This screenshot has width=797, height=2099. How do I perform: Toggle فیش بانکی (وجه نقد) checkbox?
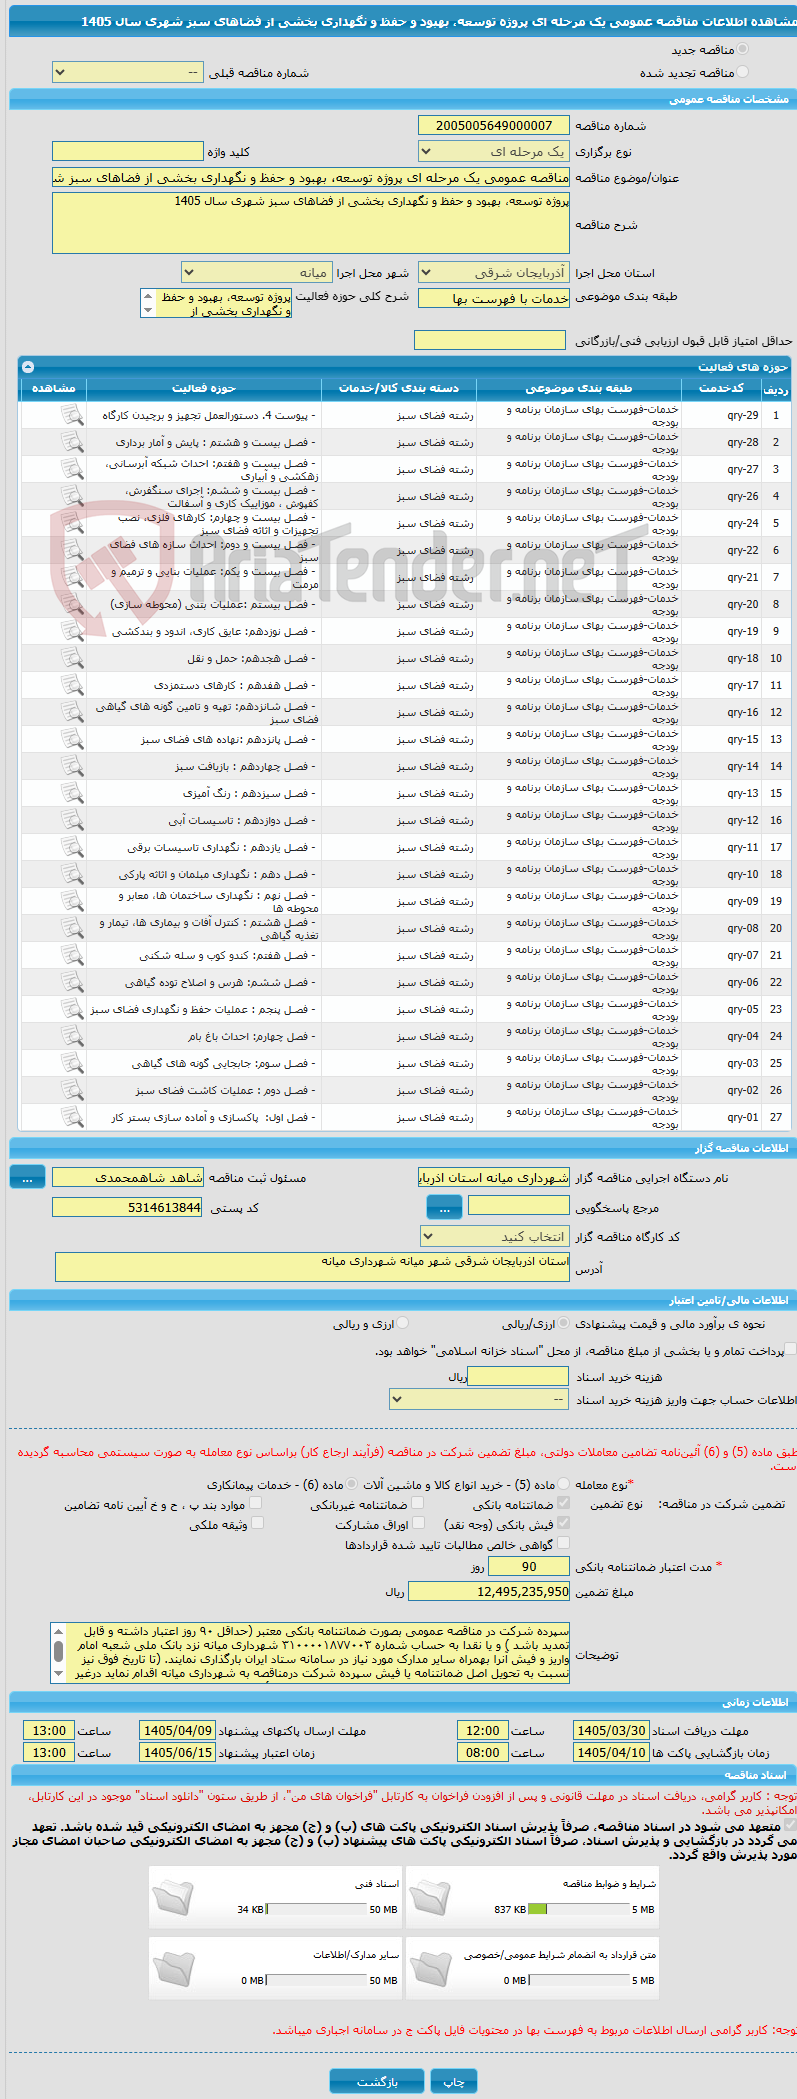click(x=564, y=1523)
